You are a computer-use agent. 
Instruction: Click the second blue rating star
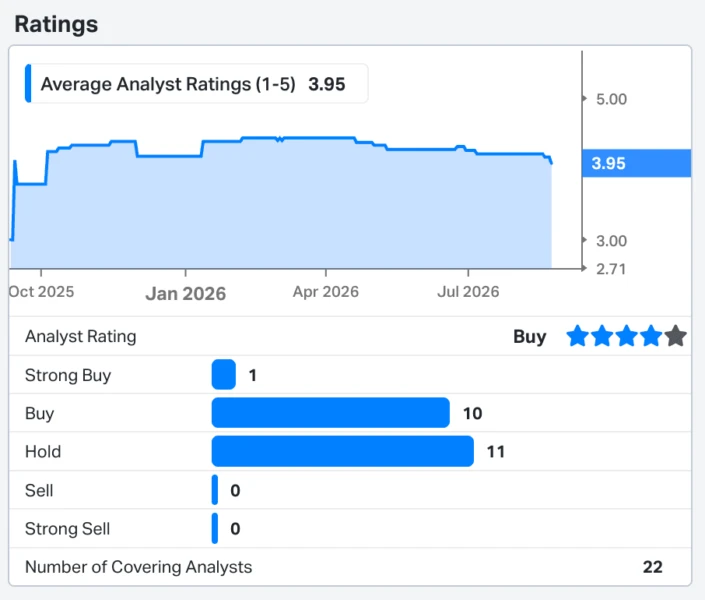click(602, 336)
